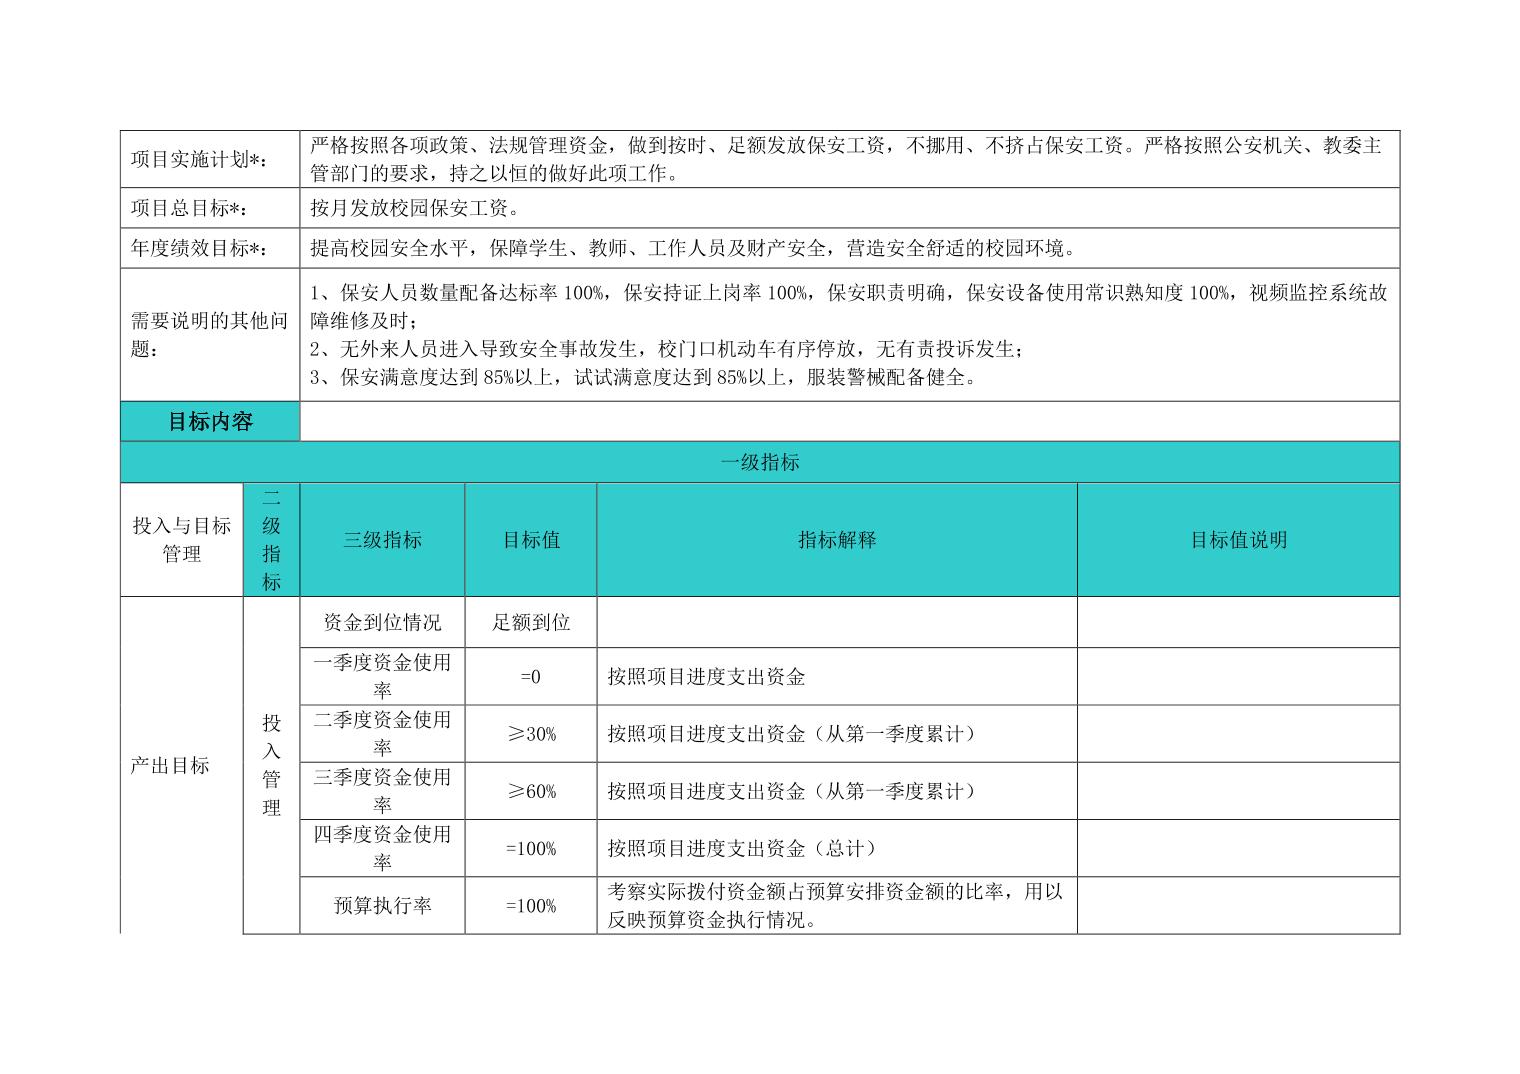Click the 产出目标 cell
Screen dimensions: 1520x1074
pos(171,766)
